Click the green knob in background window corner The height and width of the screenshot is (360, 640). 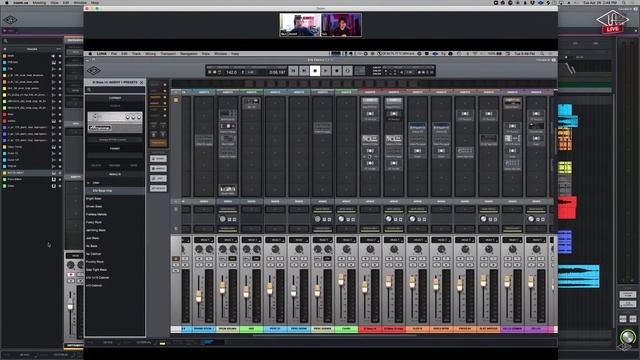point(627,337)
